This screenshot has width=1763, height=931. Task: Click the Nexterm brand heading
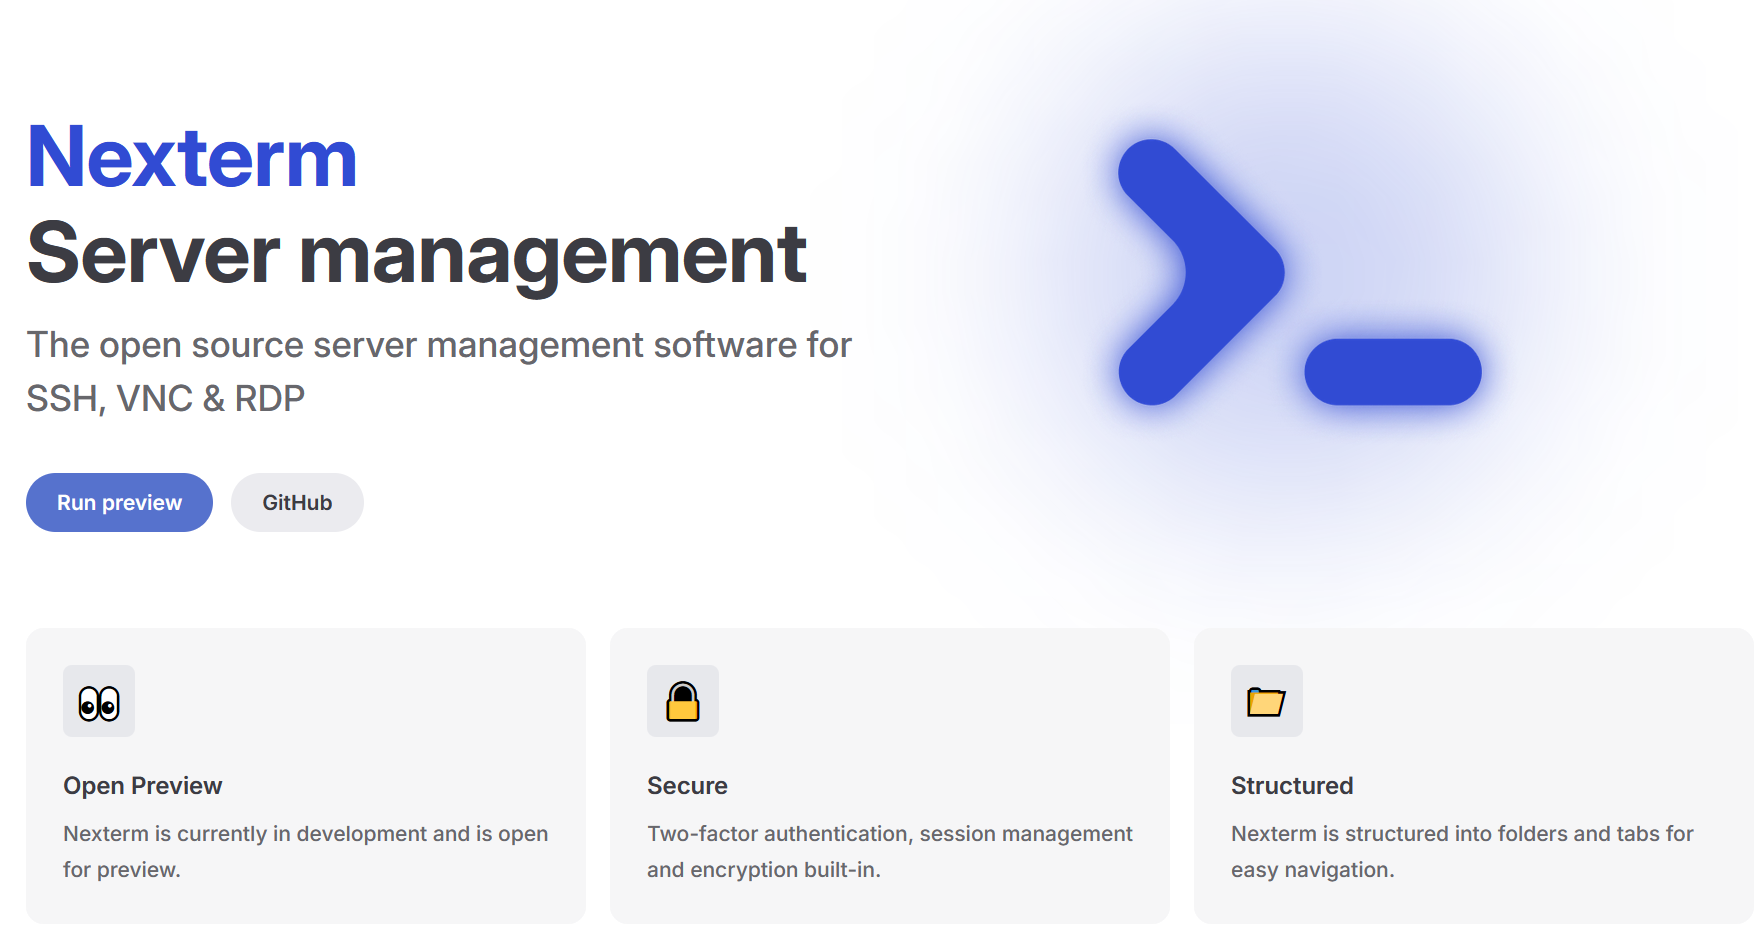tap(191, 157)
